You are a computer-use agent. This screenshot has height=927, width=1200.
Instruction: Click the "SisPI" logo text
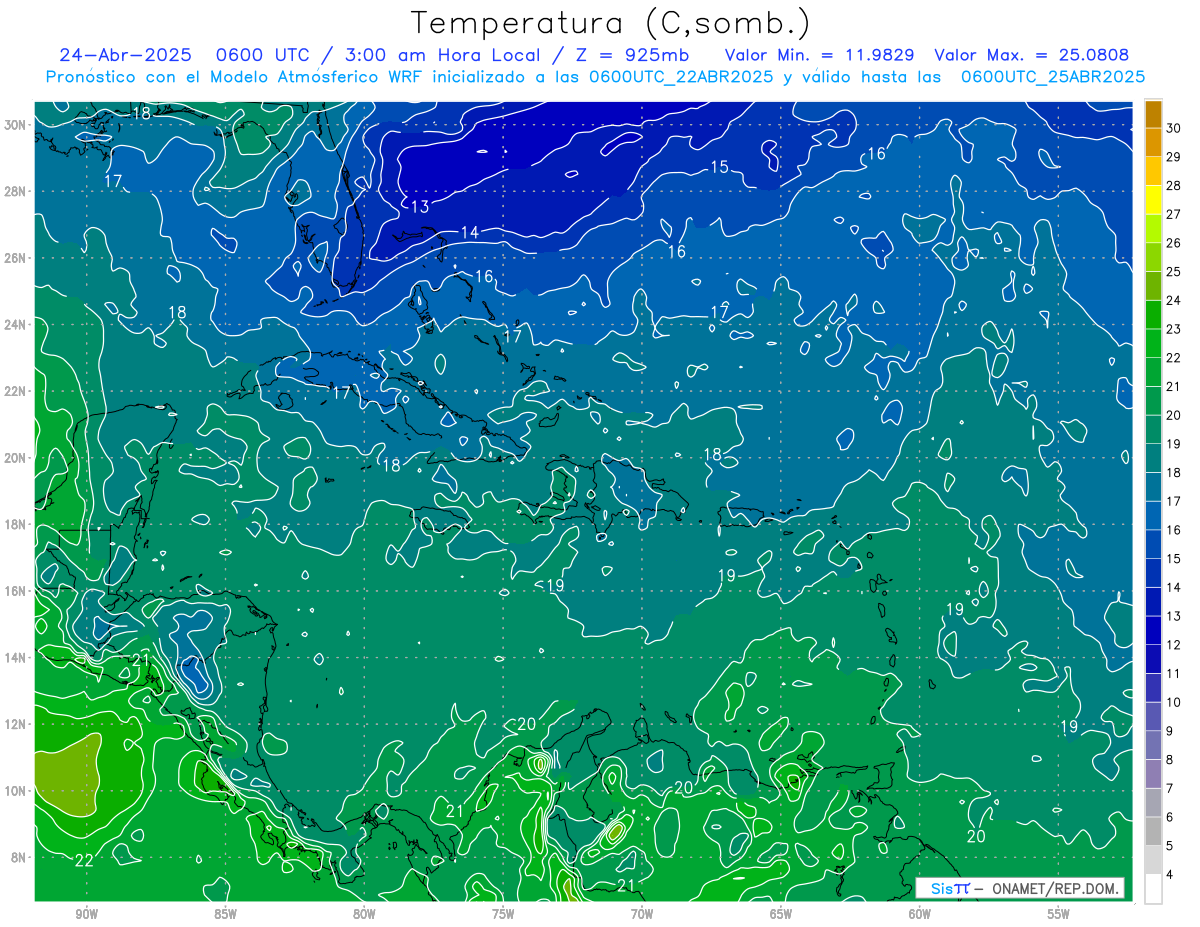950,888
